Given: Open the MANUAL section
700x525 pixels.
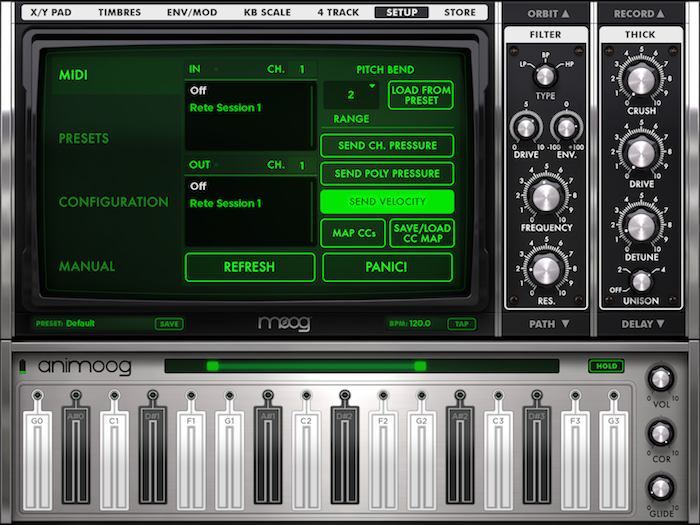Looking at the screenshot, I should tap(87, 267).
